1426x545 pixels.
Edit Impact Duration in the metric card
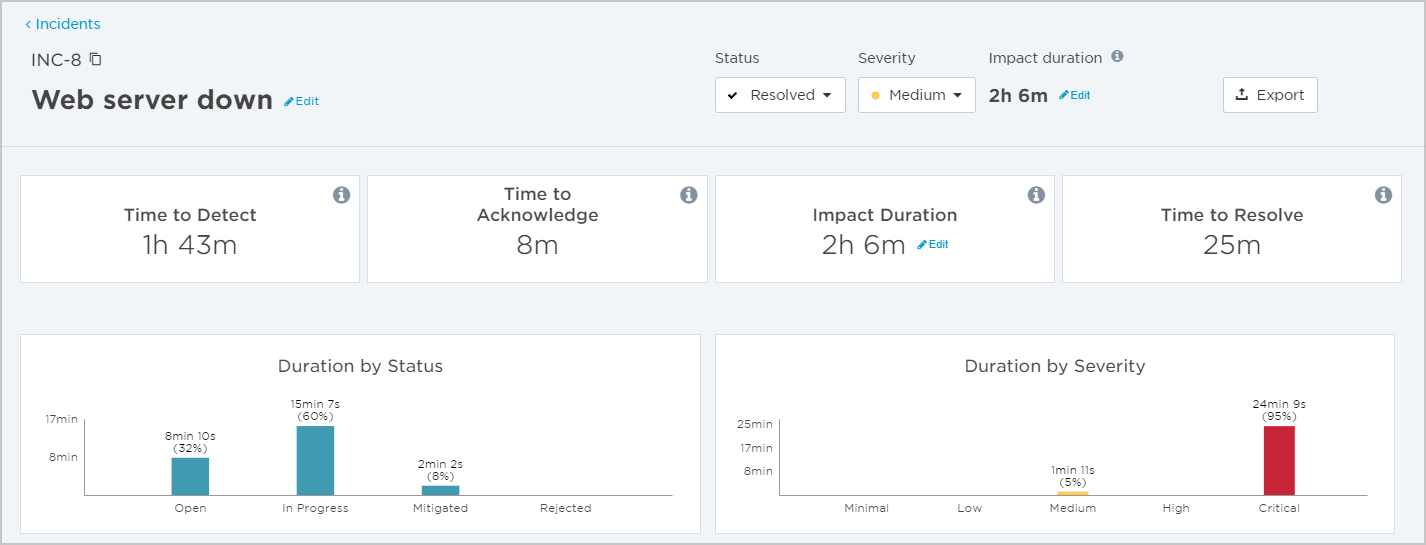click(x=932, y=244)
